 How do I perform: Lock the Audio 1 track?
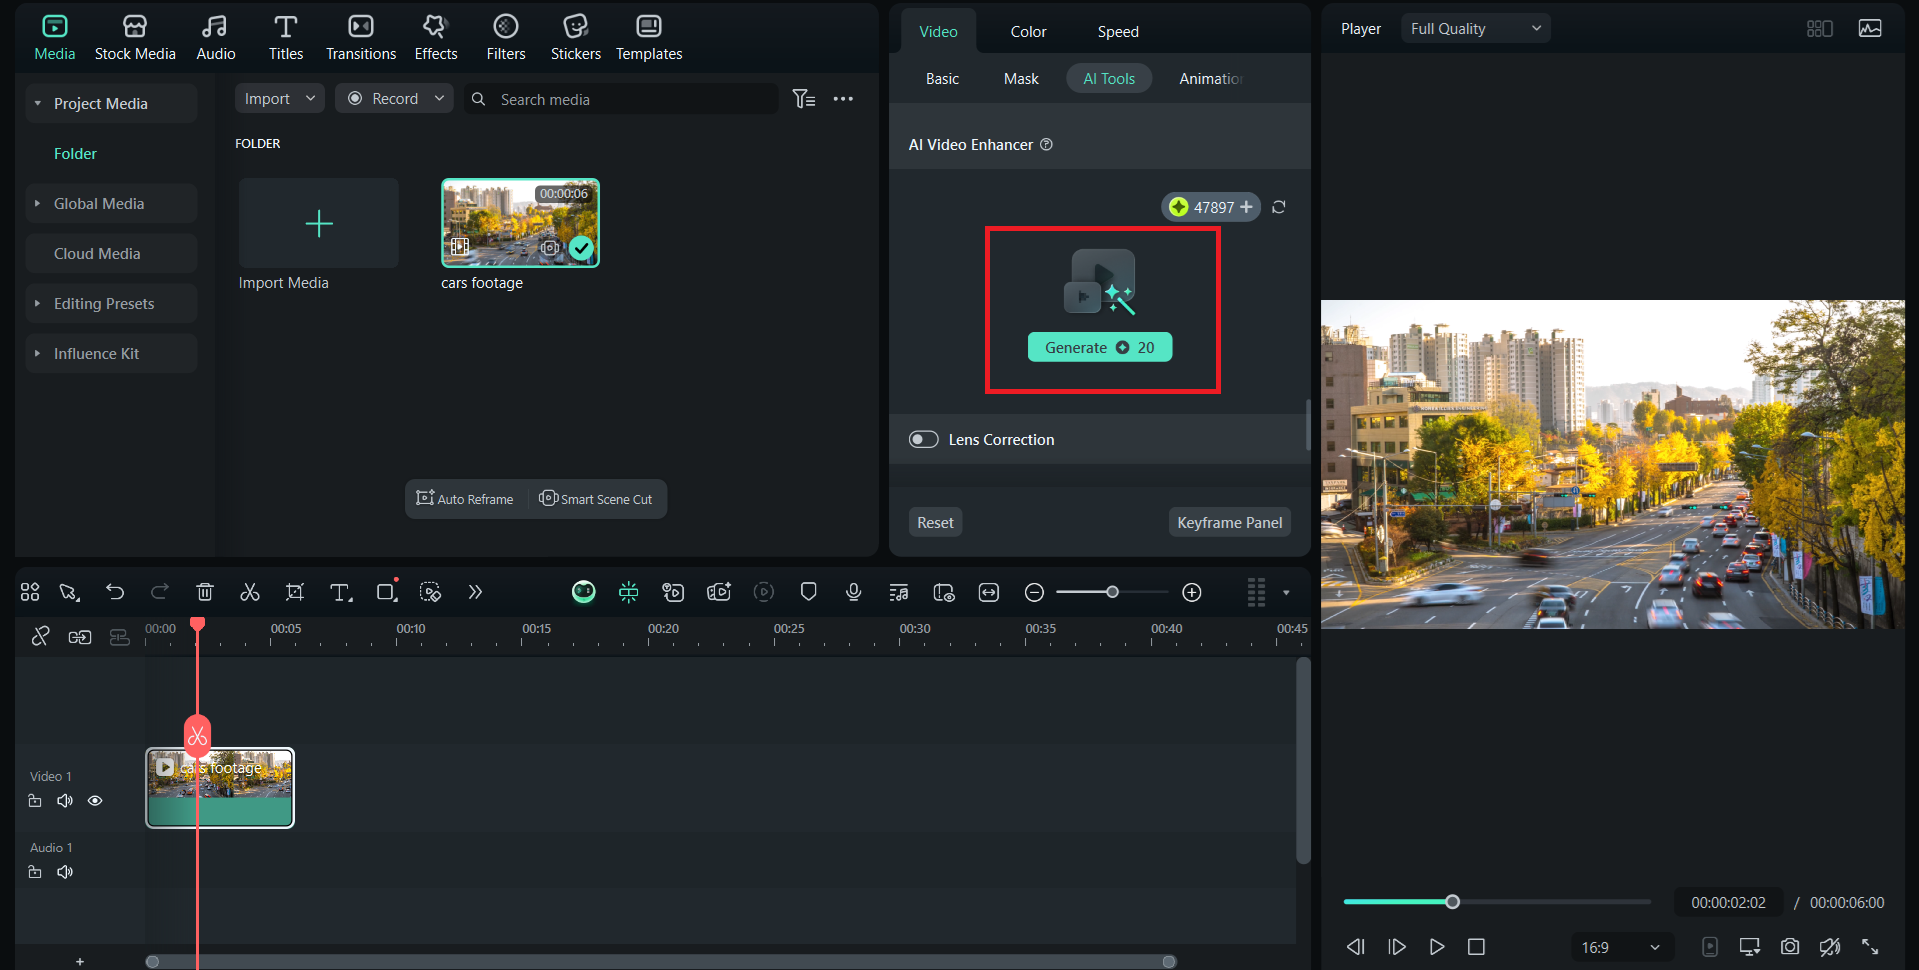(x=35, y=872)
